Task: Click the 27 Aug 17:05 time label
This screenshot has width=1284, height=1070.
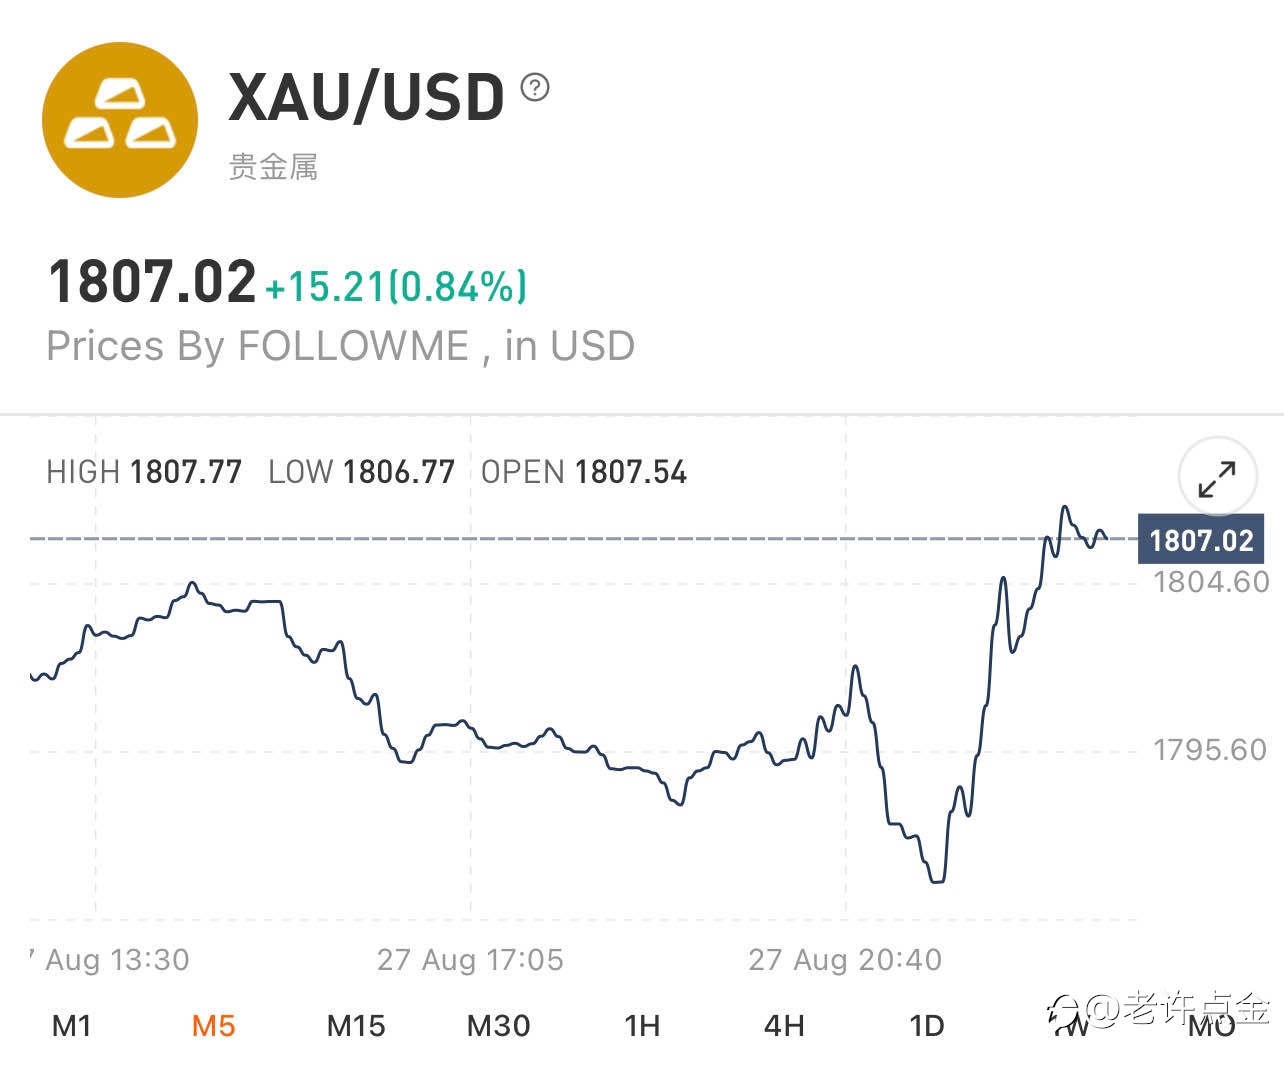Action: point(470,960)
